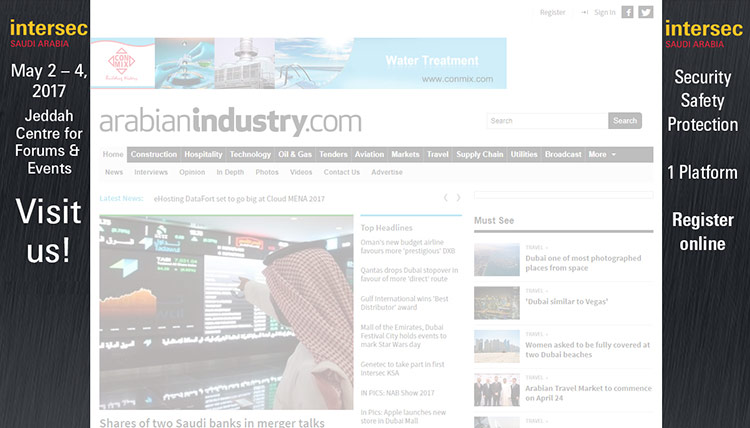Open the Twitter page icon
Image resolution: width=750 pixels, height=428 pixels.
point(646,12)
